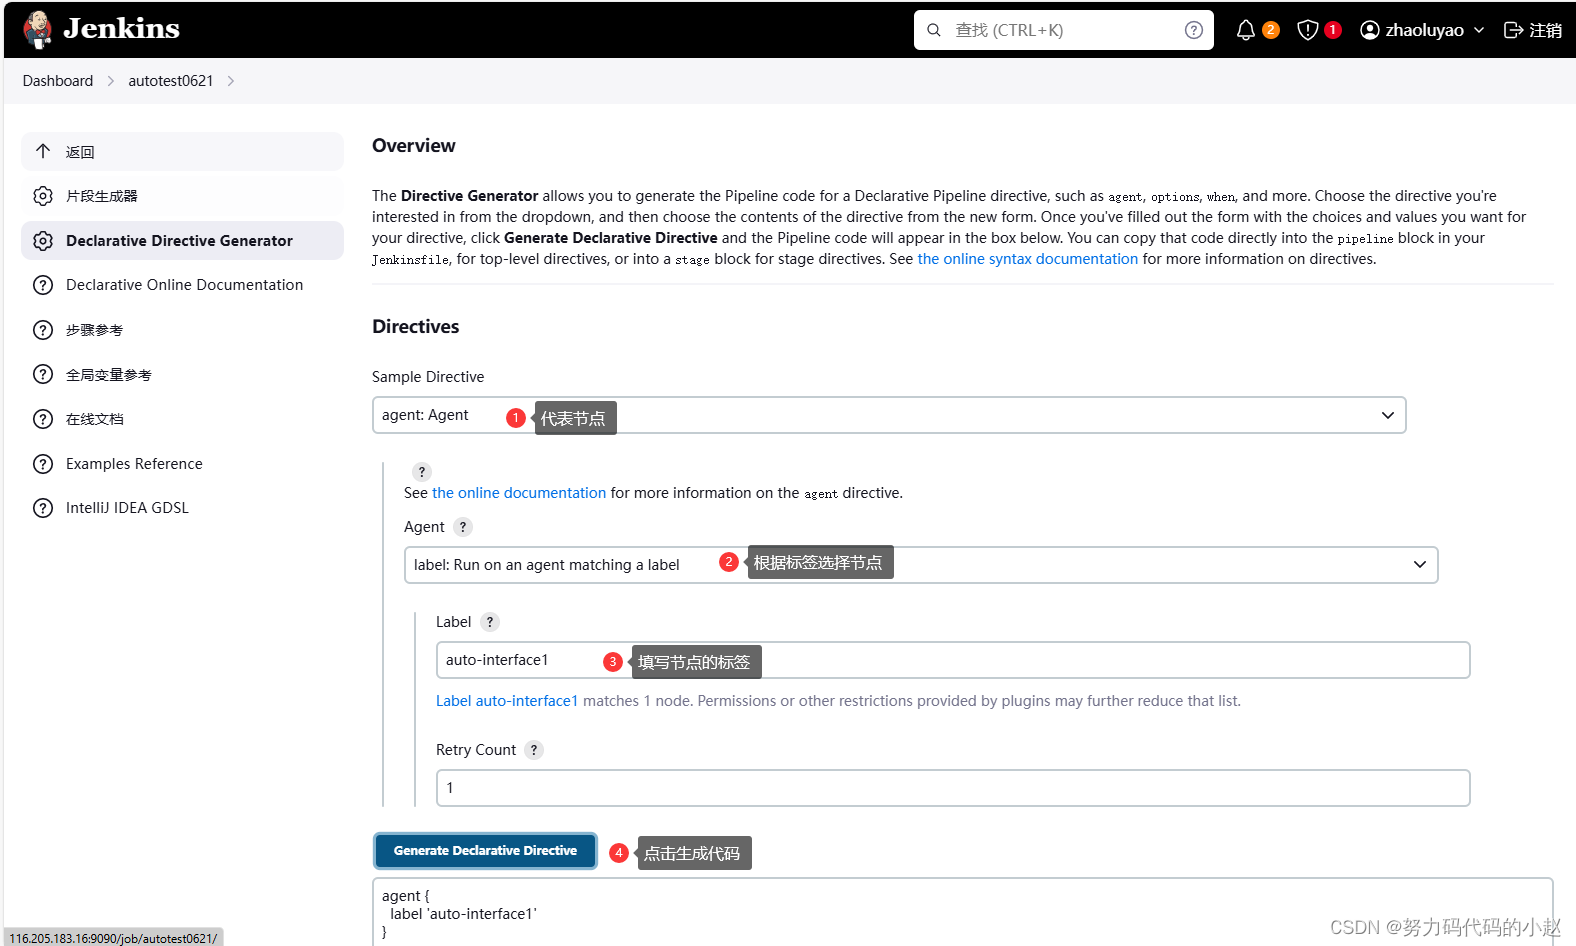Expand the autotest0621 breadcrumb chevron
Viewport: 1576px width, 946px height.
231,81
